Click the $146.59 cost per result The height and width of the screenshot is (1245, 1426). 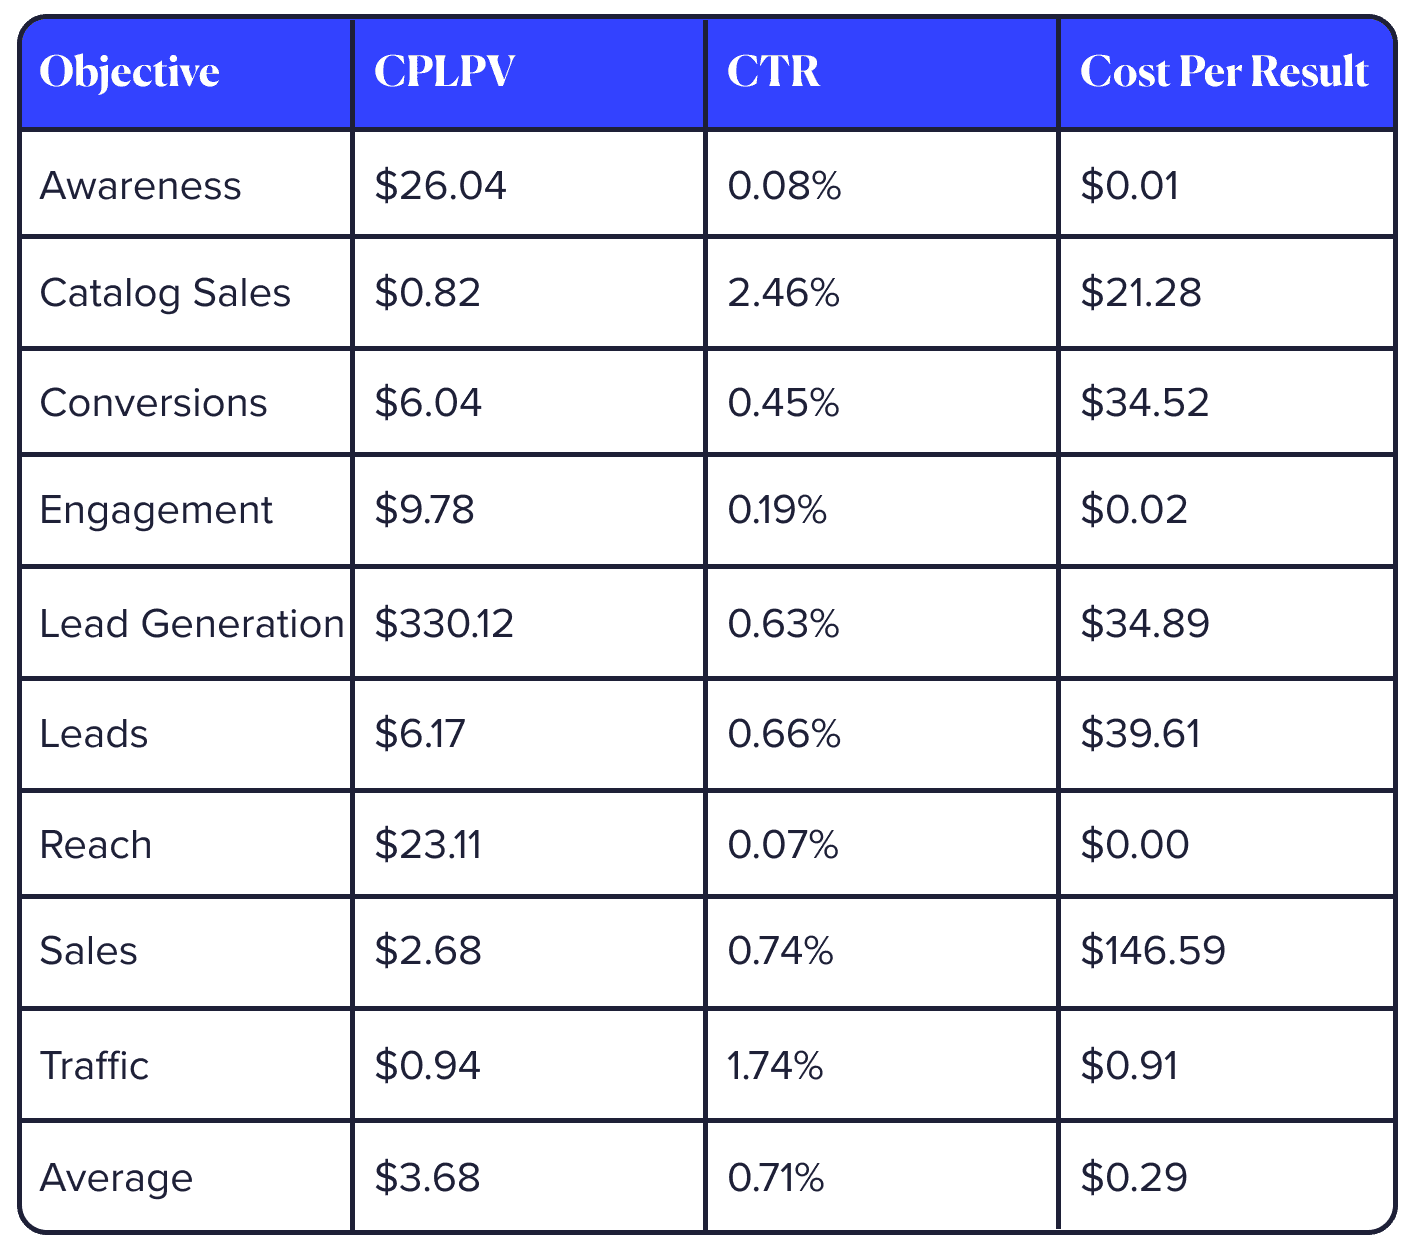coord(1153,950)
